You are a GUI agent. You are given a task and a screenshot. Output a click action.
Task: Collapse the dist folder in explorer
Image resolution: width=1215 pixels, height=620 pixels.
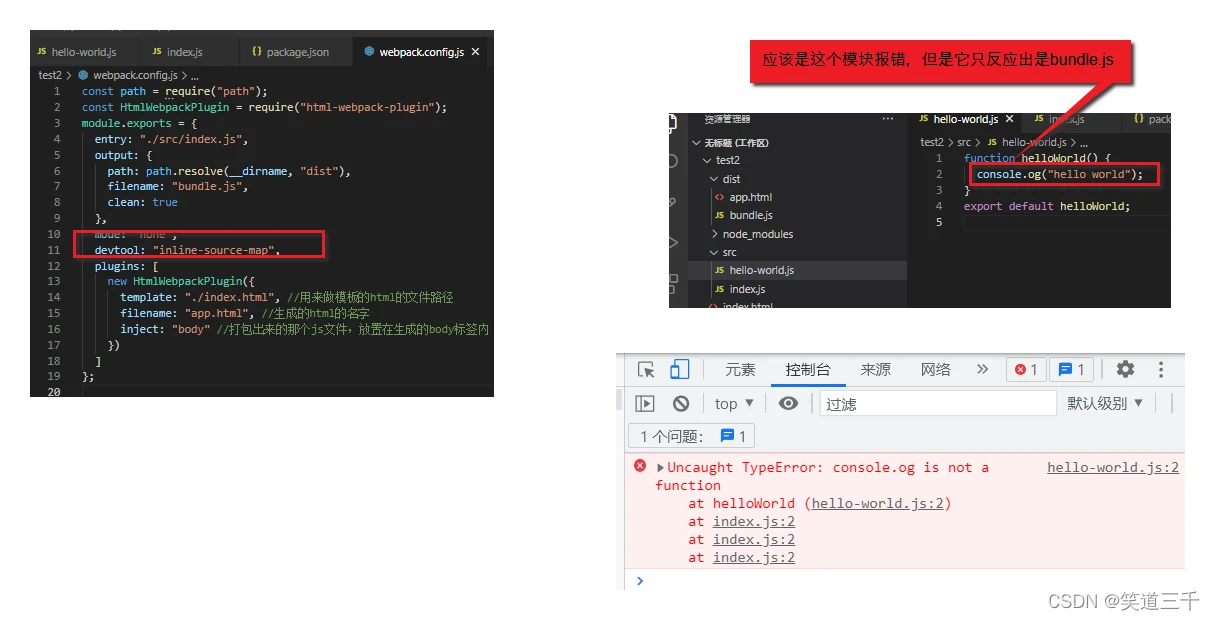tap(725, 179)
